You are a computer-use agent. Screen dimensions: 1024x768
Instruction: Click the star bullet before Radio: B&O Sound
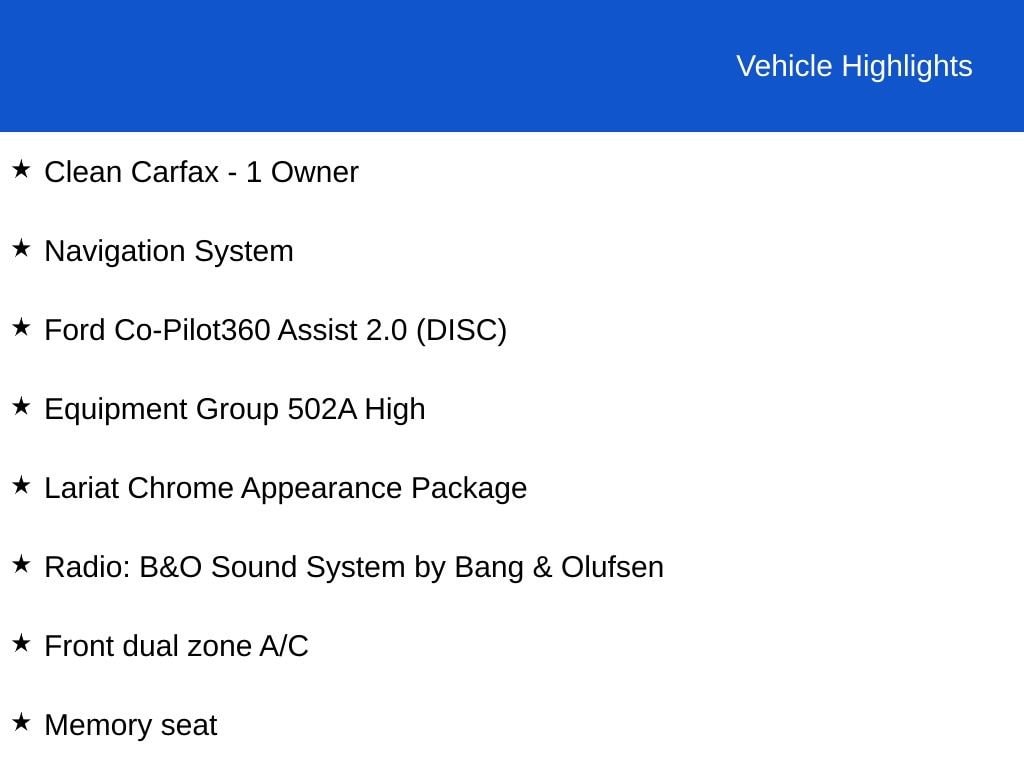(x=21, y=565)
